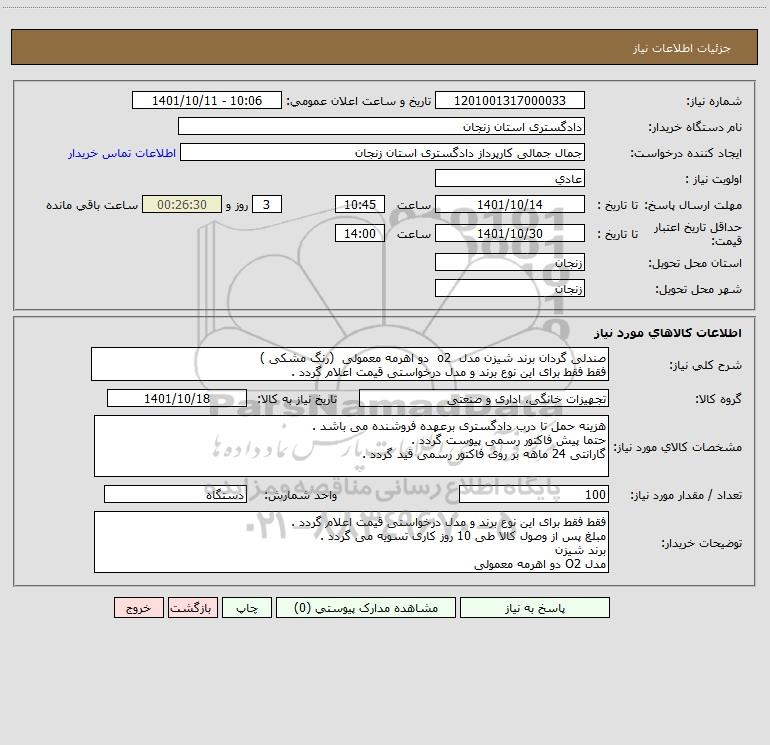
Task: Click the unit field دستگاه
Action: pos(175,495)
